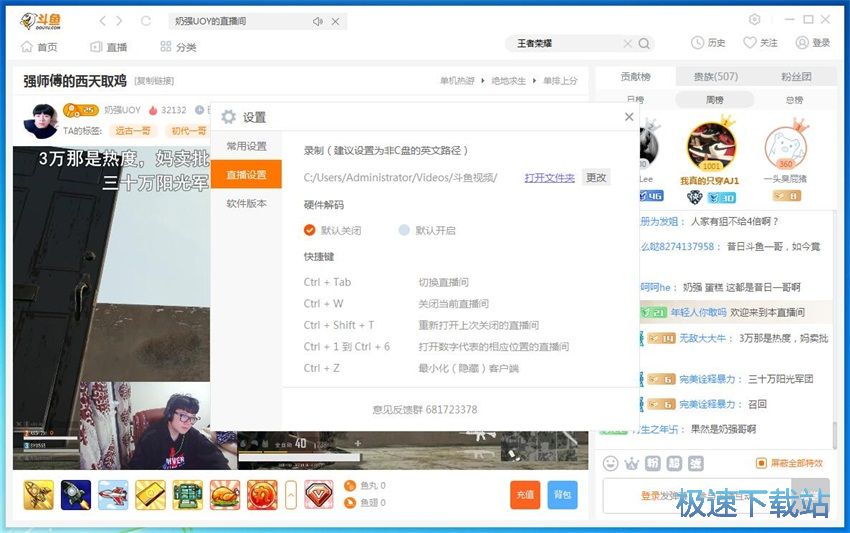The height and width of the screenshot is (533, 850).
Task: Click username 无敌大大牛 in chat
Action: (x=702, y=338)
